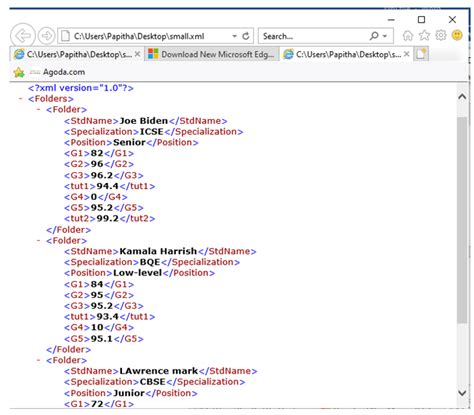The height and width of the screenshot is (415, 474).
Task: Open search provider dropdown arrow
Action: point(385,36)
